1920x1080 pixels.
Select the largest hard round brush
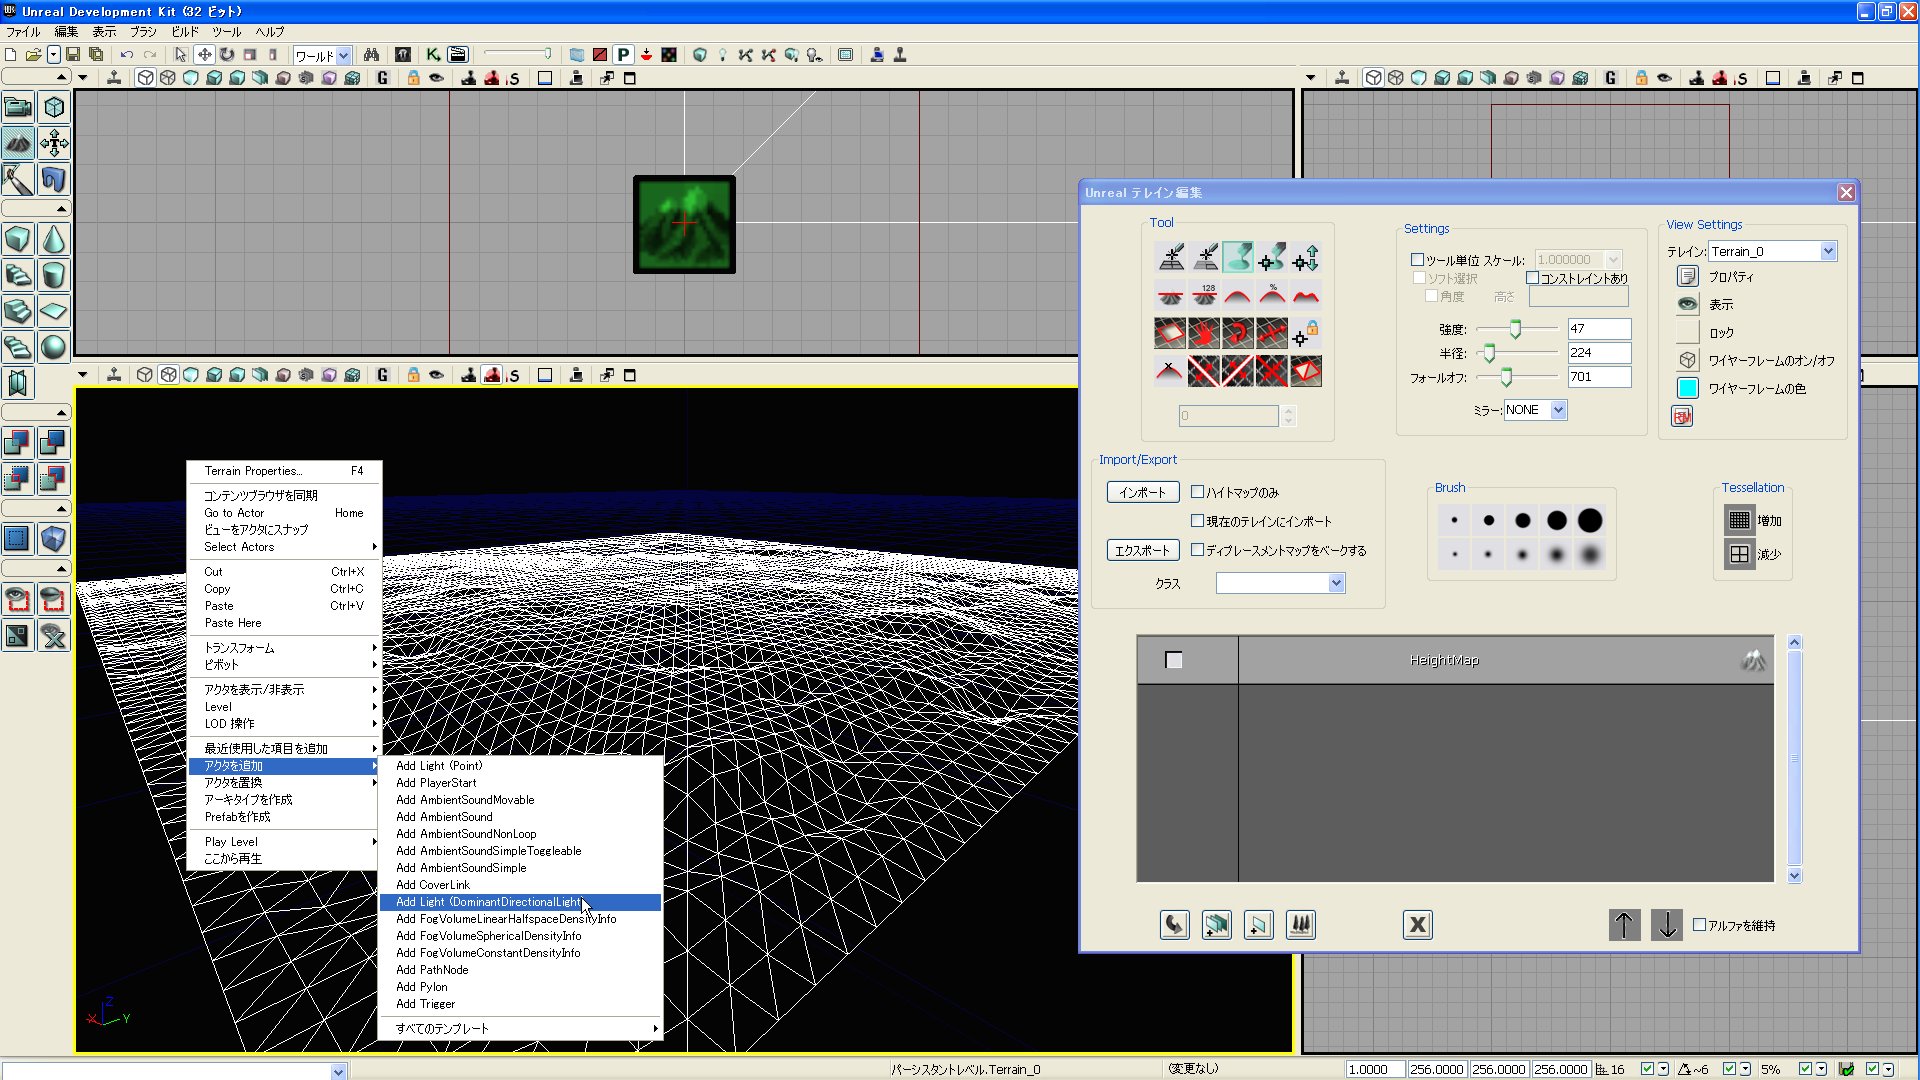pos(1590,520)
